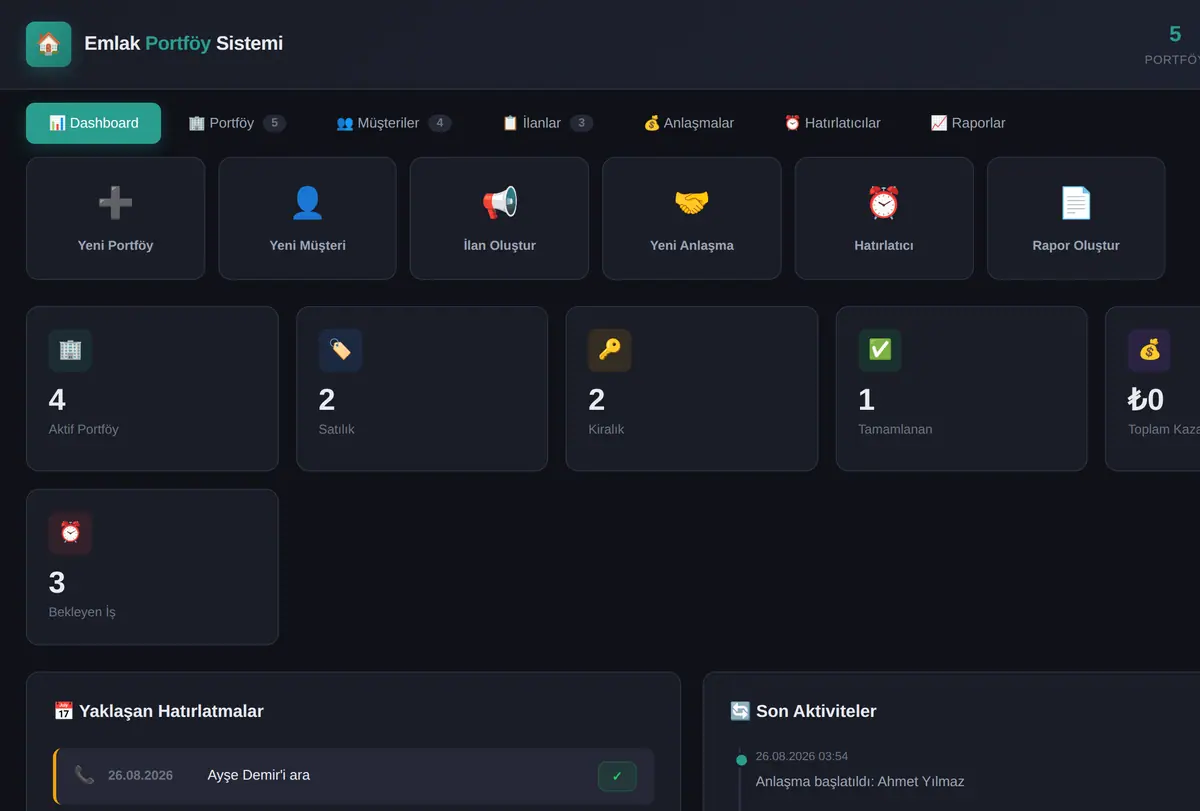Click the person icon for Yeni Müşteri
The image size is (1200, 811).
(x=307, y=203)
